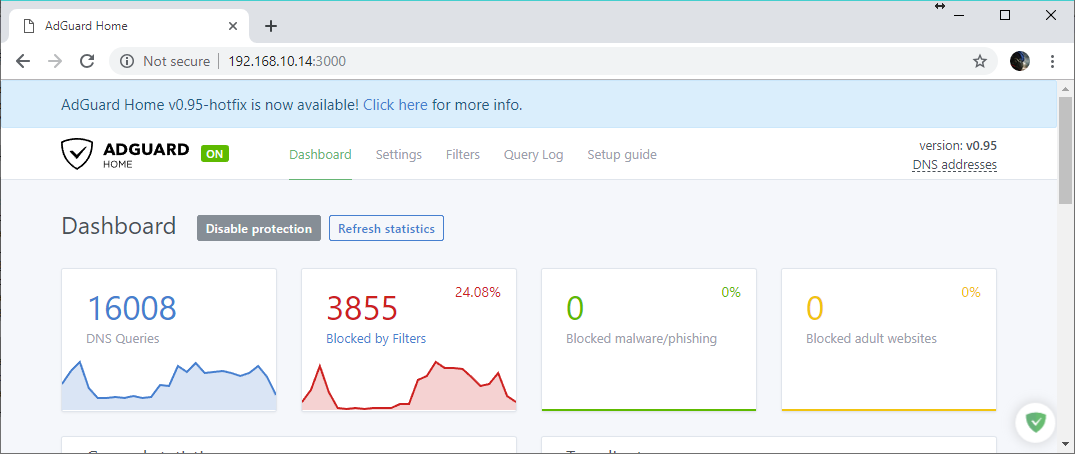This screenshot has width=1075, height=454.
Task: Click the 3855 blocked count
Action: click(362, 309)
